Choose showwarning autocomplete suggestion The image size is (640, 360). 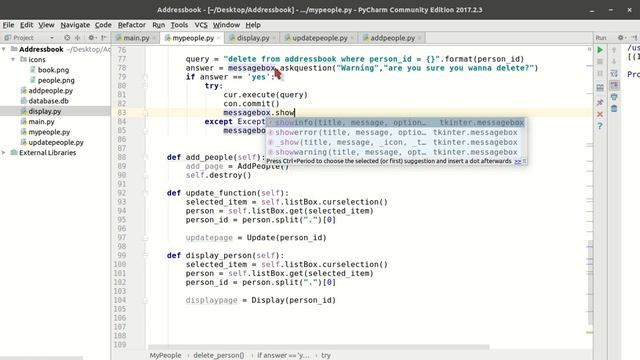pos(396,152)
